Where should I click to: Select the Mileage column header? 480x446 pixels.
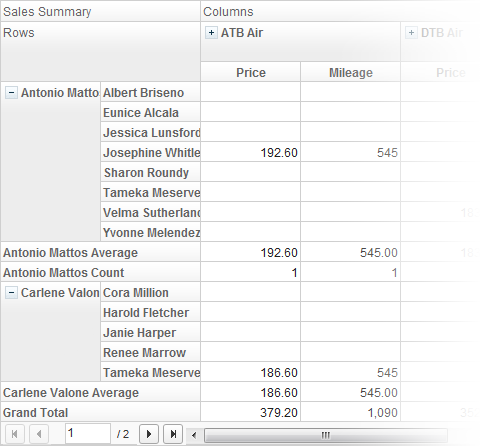pyautogui.click(x=350, y=72)
